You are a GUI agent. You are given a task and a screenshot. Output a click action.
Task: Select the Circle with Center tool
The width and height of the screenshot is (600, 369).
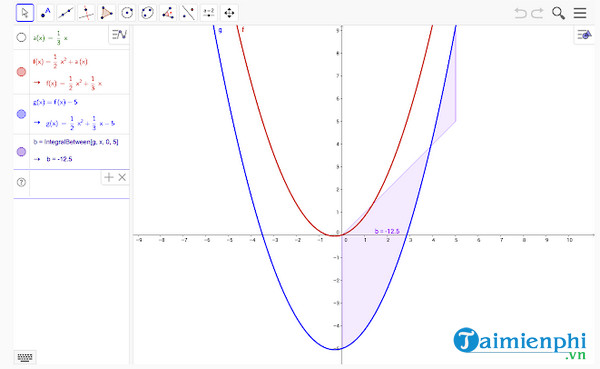click(x=127, y=13)
